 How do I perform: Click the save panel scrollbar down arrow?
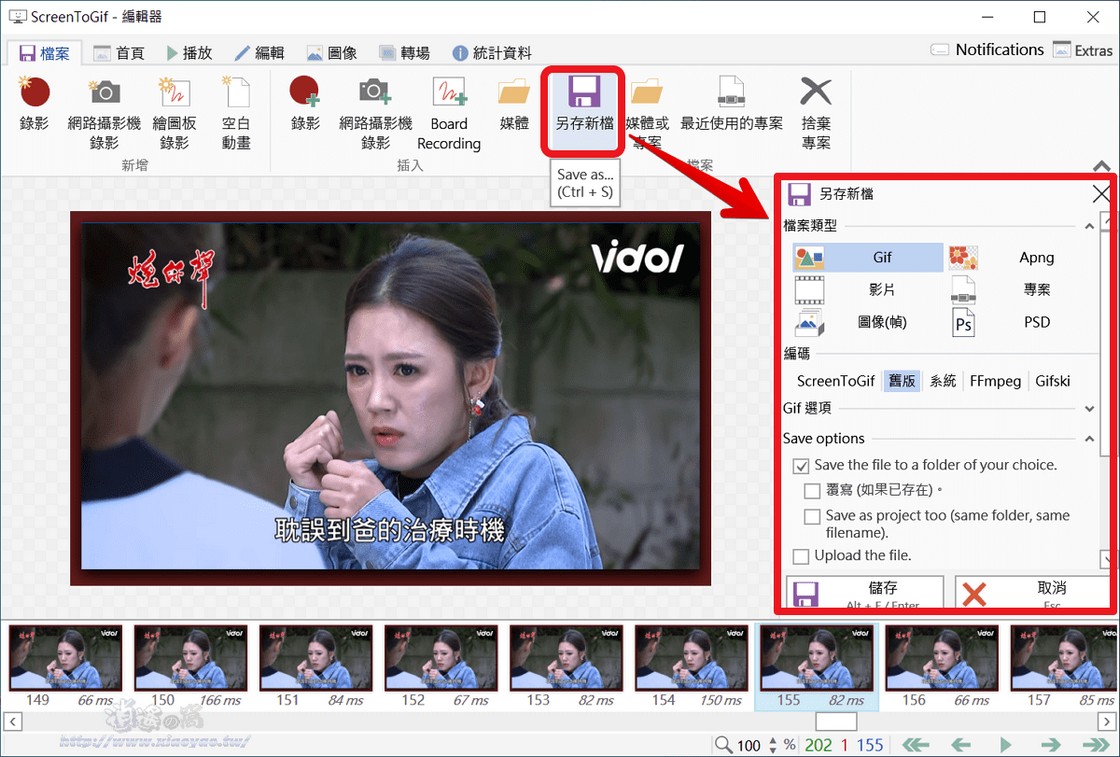click(x=1106, y=558)
